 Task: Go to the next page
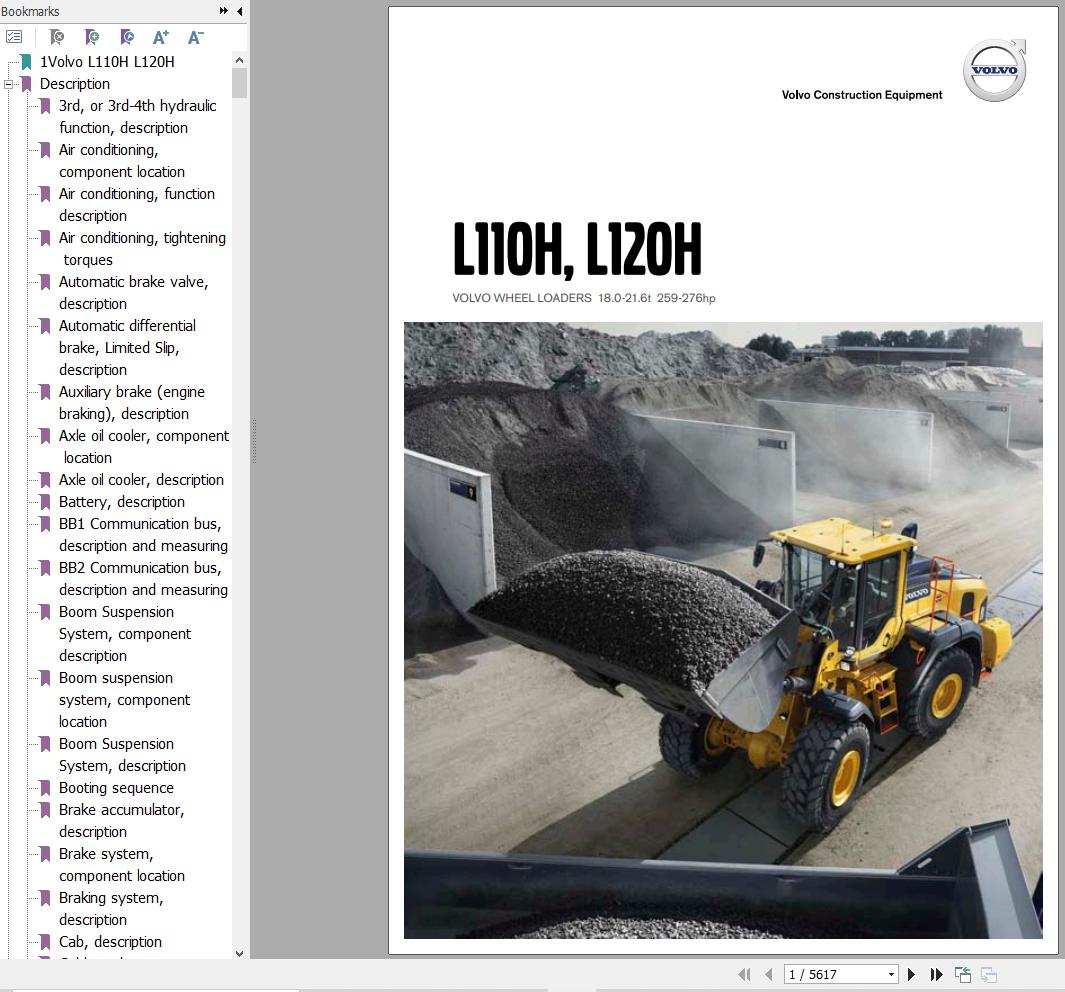(x=911, y=974)
